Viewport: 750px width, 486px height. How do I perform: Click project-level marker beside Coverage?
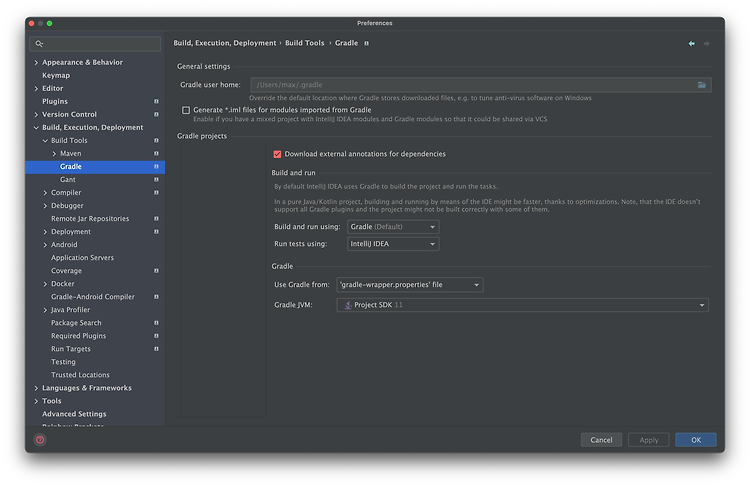click(156, 271)
